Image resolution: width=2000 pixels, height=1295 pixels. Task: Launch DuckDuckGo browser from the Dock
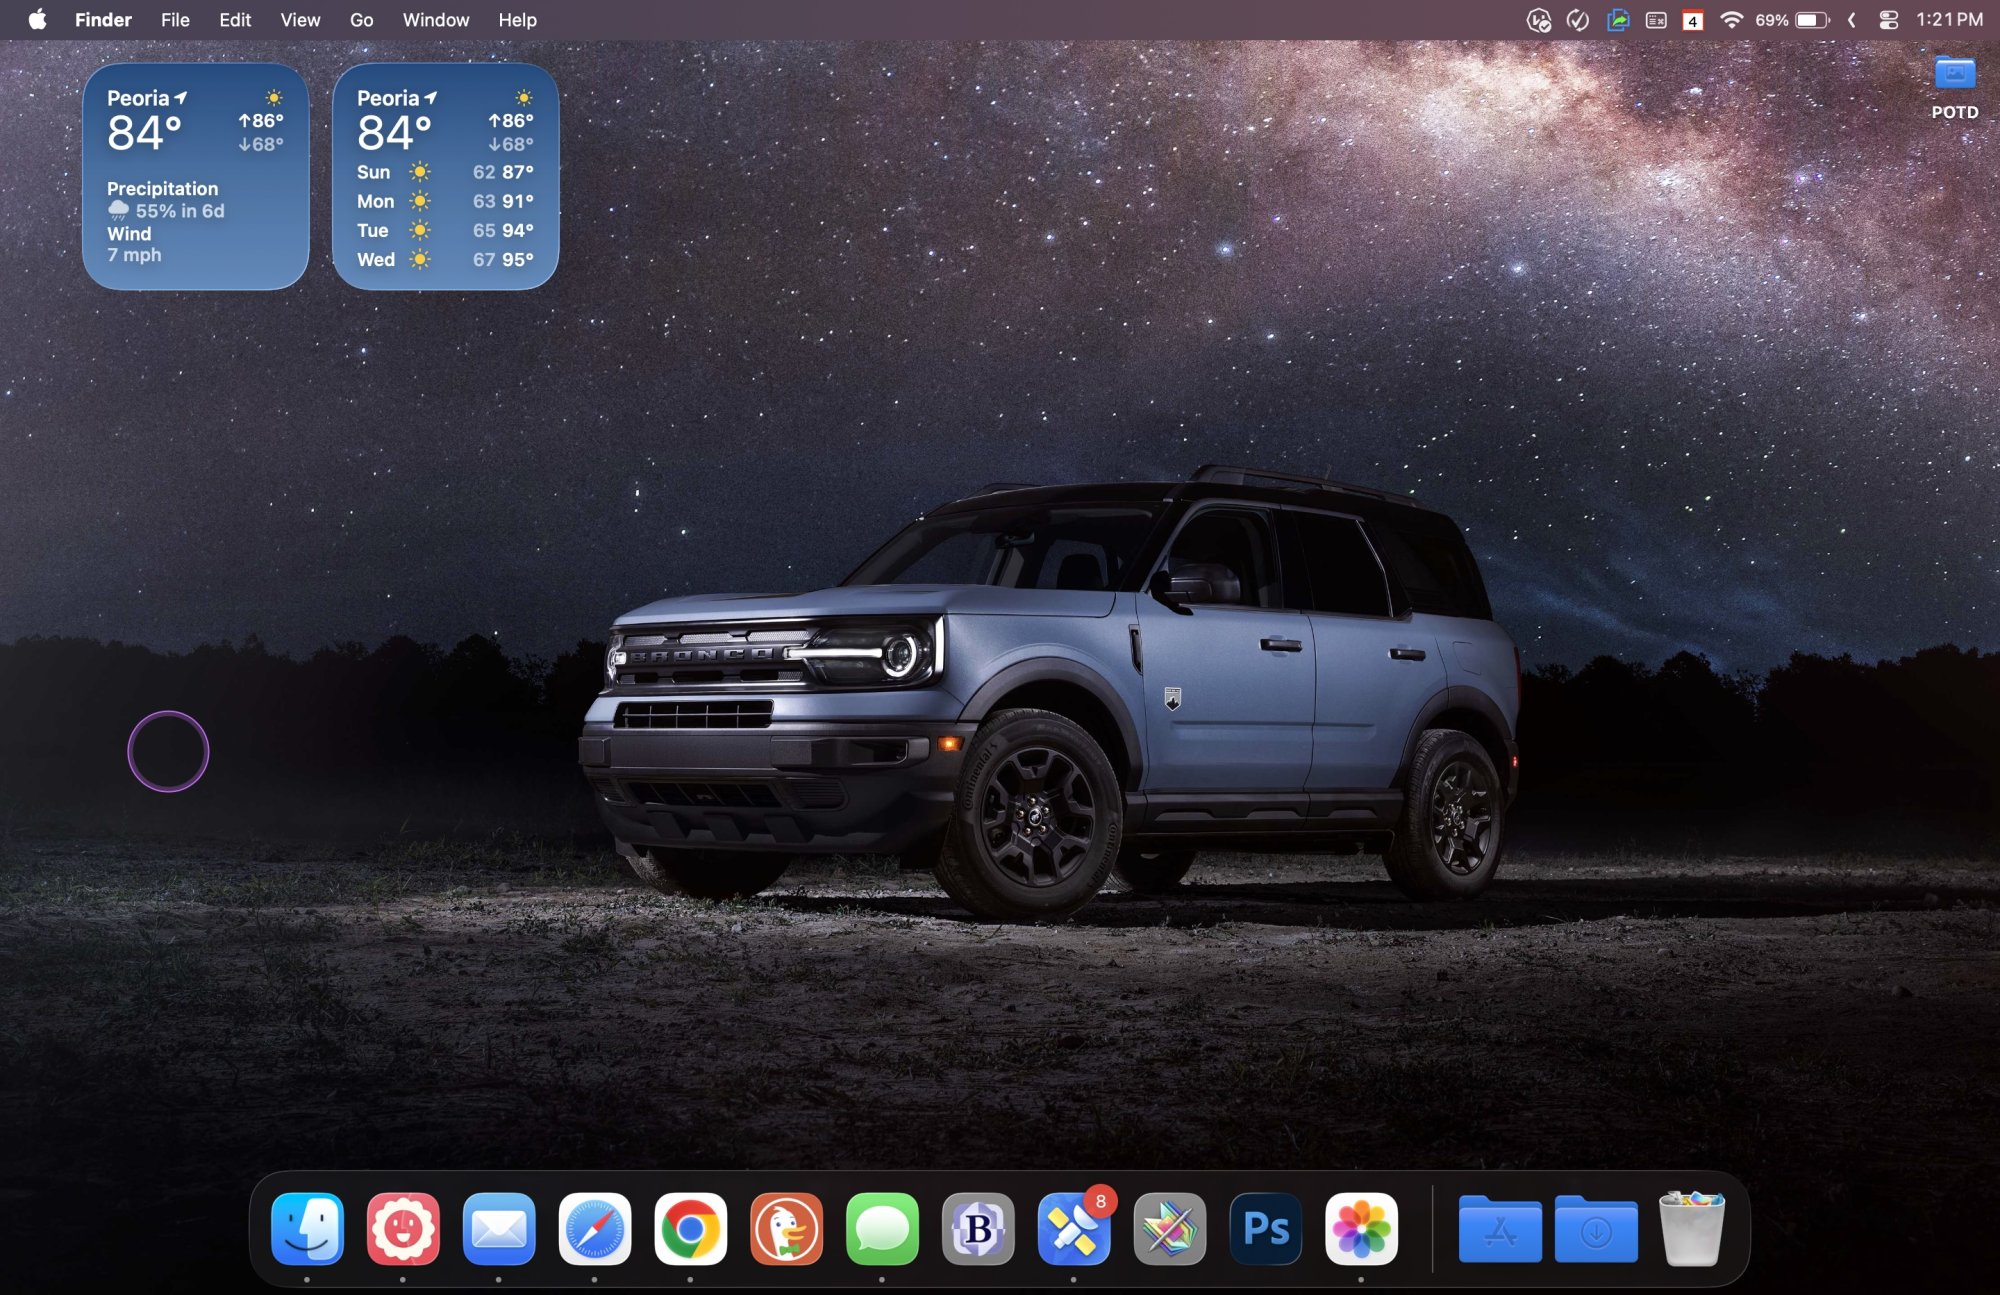point(786,1228)
